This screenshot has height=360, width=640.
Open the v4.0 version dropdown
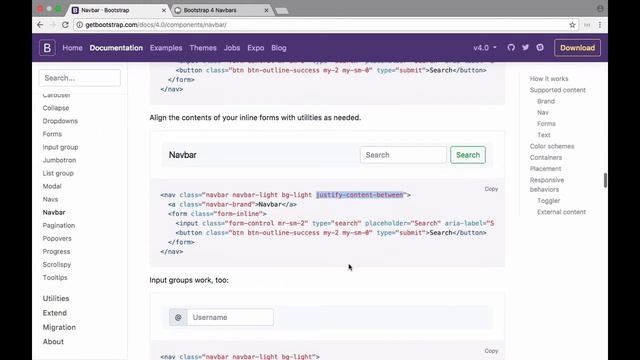[x=485, y=48]
